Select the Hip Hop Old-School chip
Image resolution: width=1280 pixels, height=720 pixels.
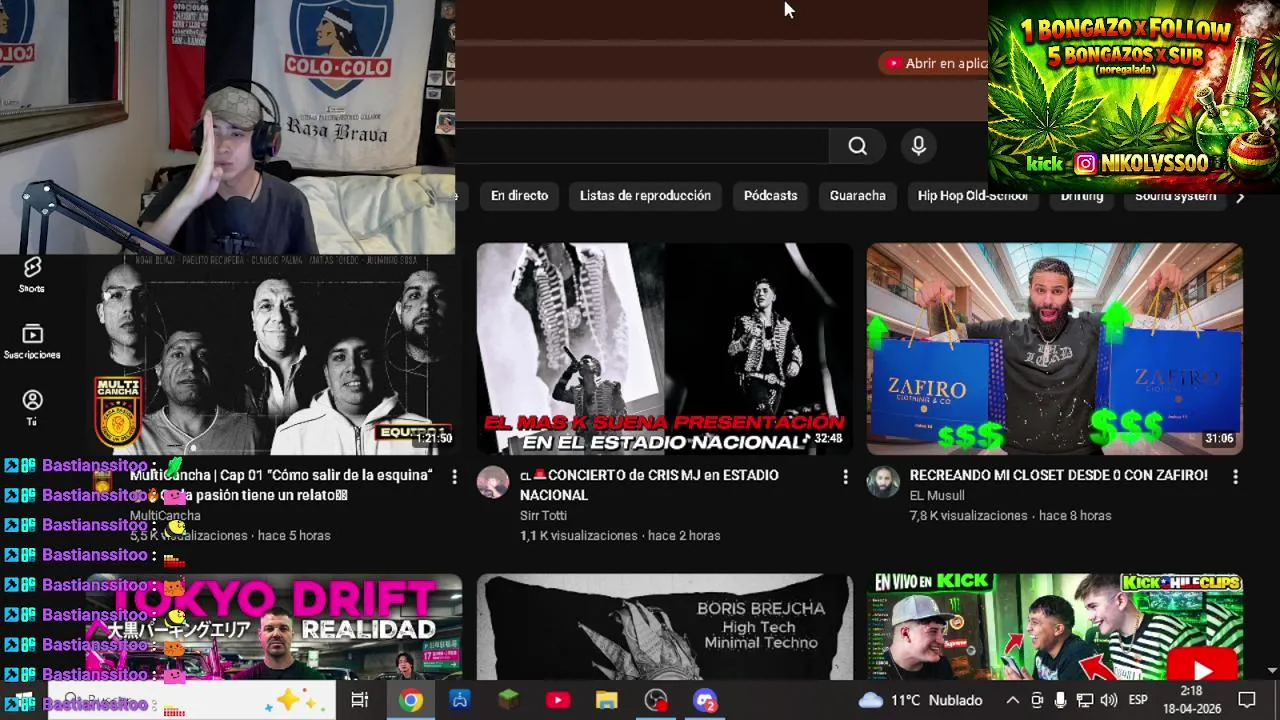point(972,196)
